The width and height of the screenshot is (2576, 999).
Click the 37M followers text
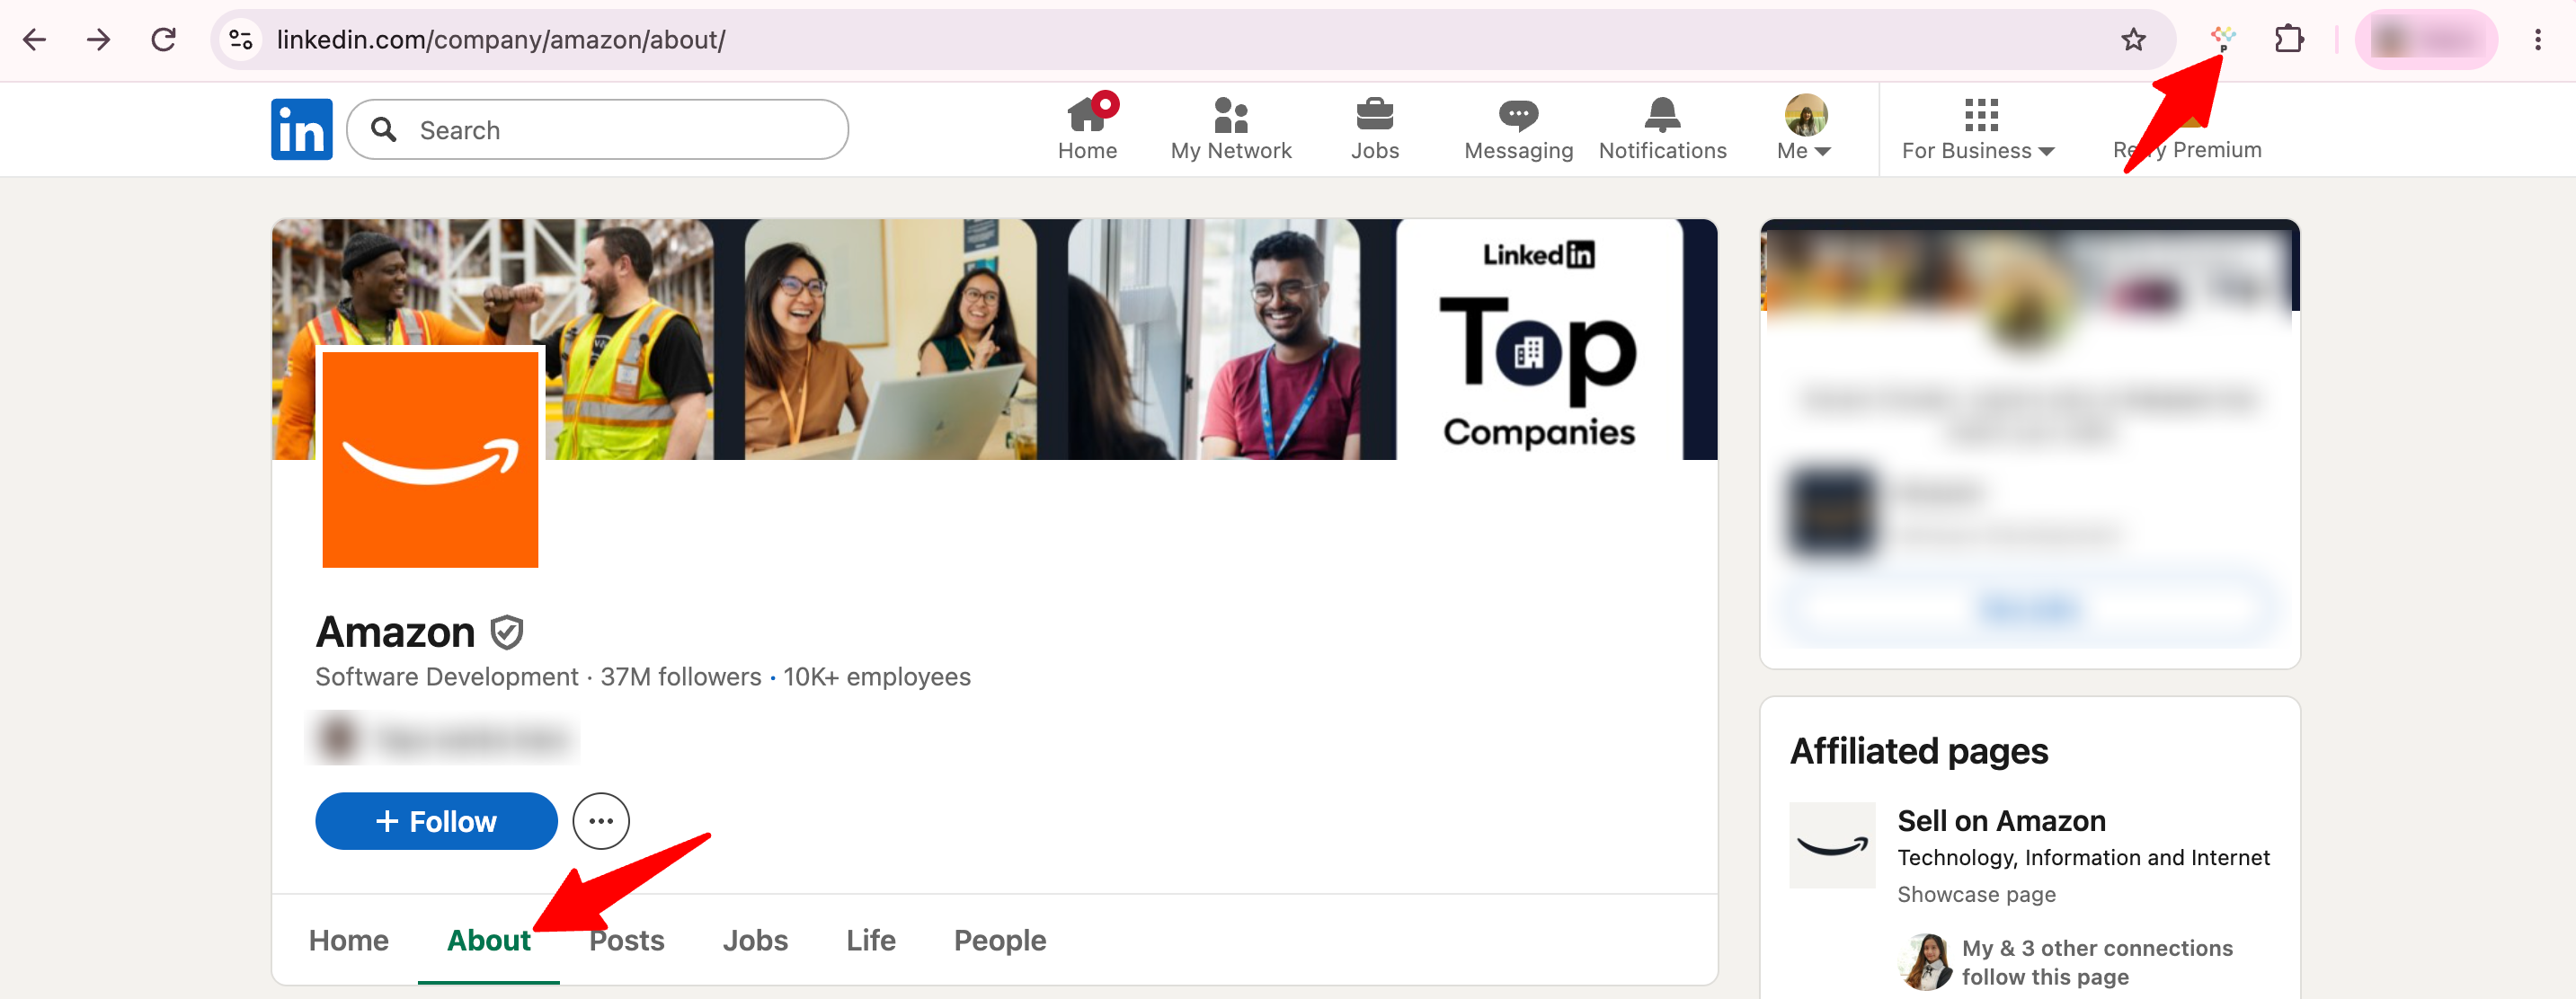(x=680, y=677)
